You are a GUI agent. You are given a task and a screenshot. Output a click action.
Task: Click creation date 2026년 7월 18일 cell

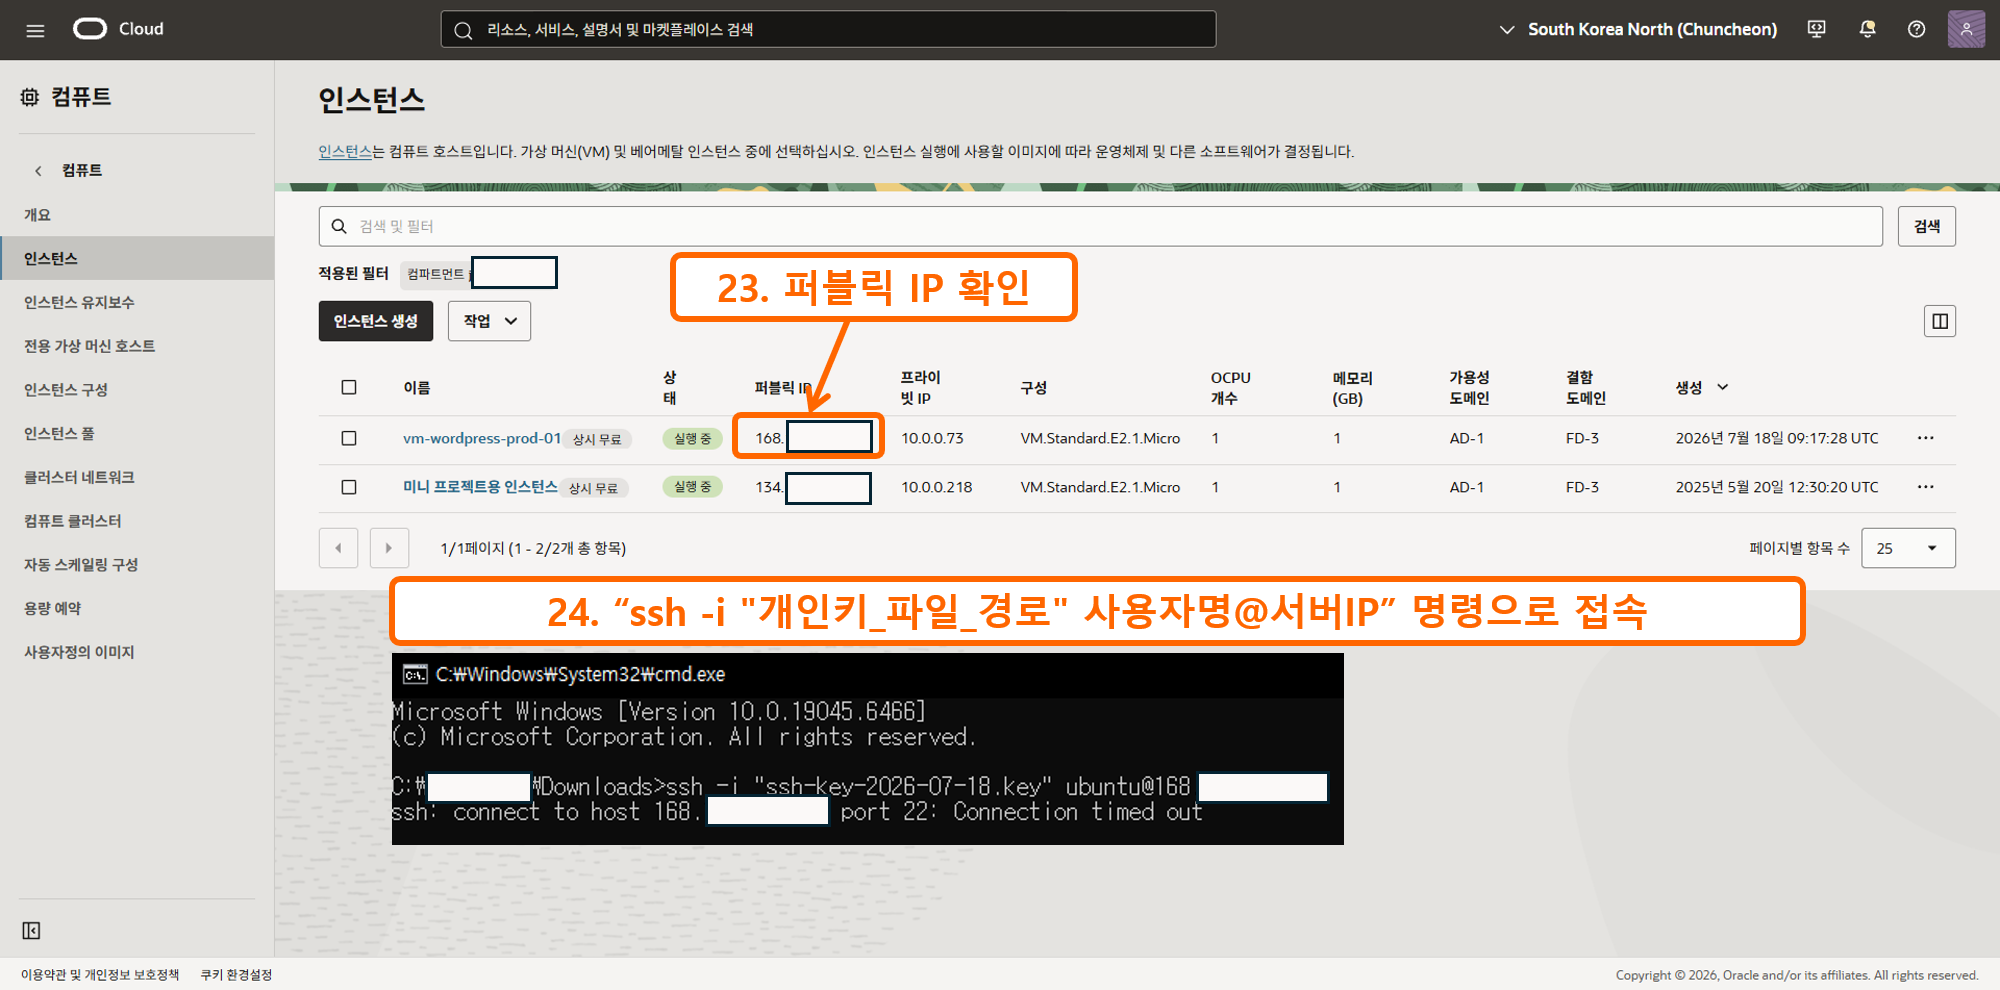pyautogui.click(x=1777, y=438)
